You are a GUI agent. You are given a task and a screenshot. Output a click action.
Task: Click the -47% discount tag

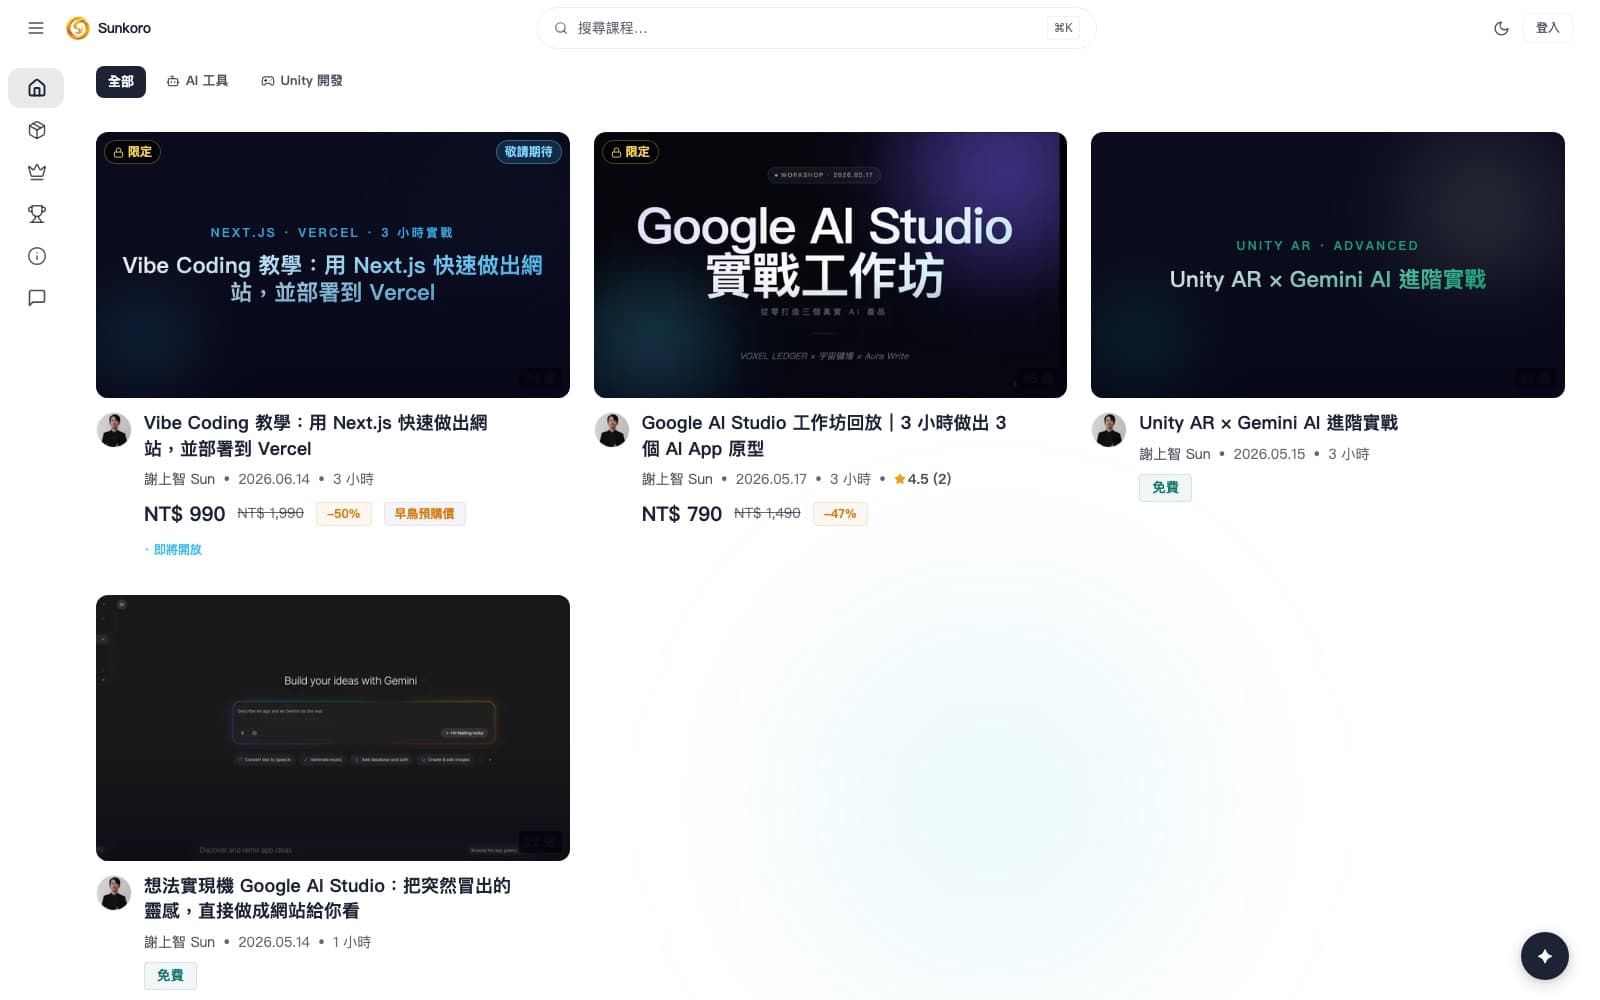[840, 514]
